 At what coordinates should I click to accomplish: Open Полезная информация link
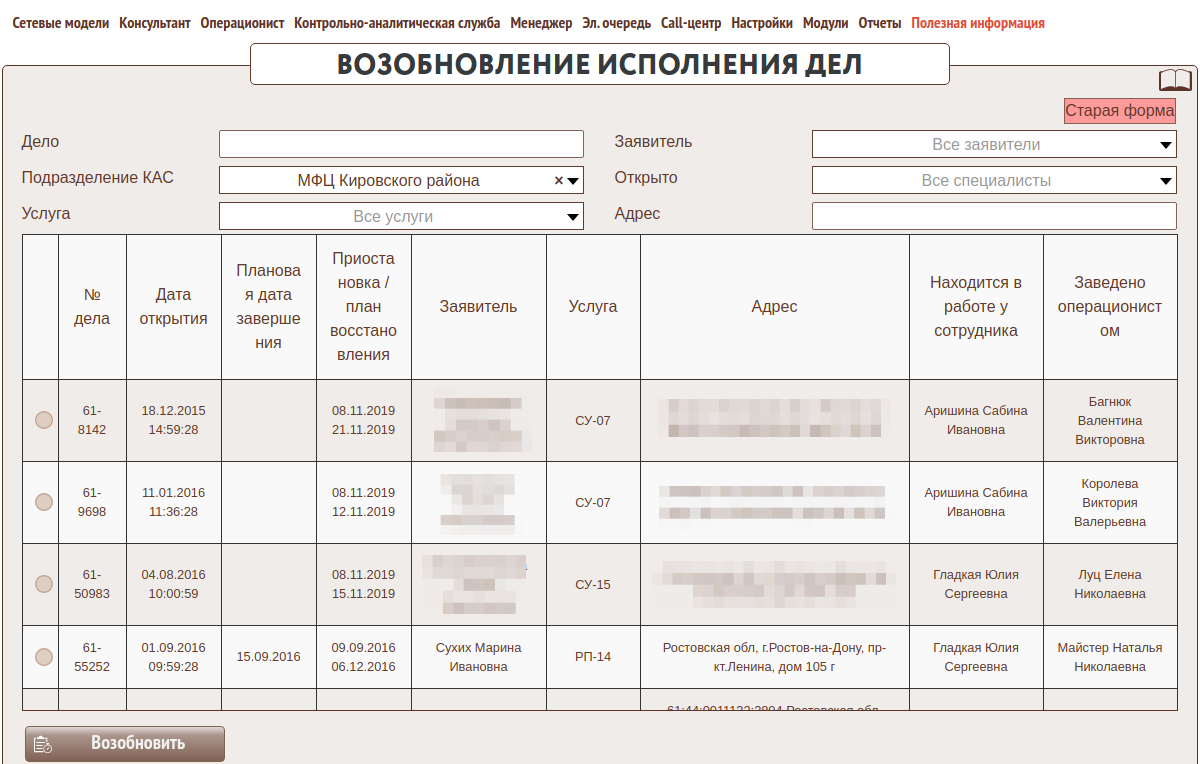(977, 23)
